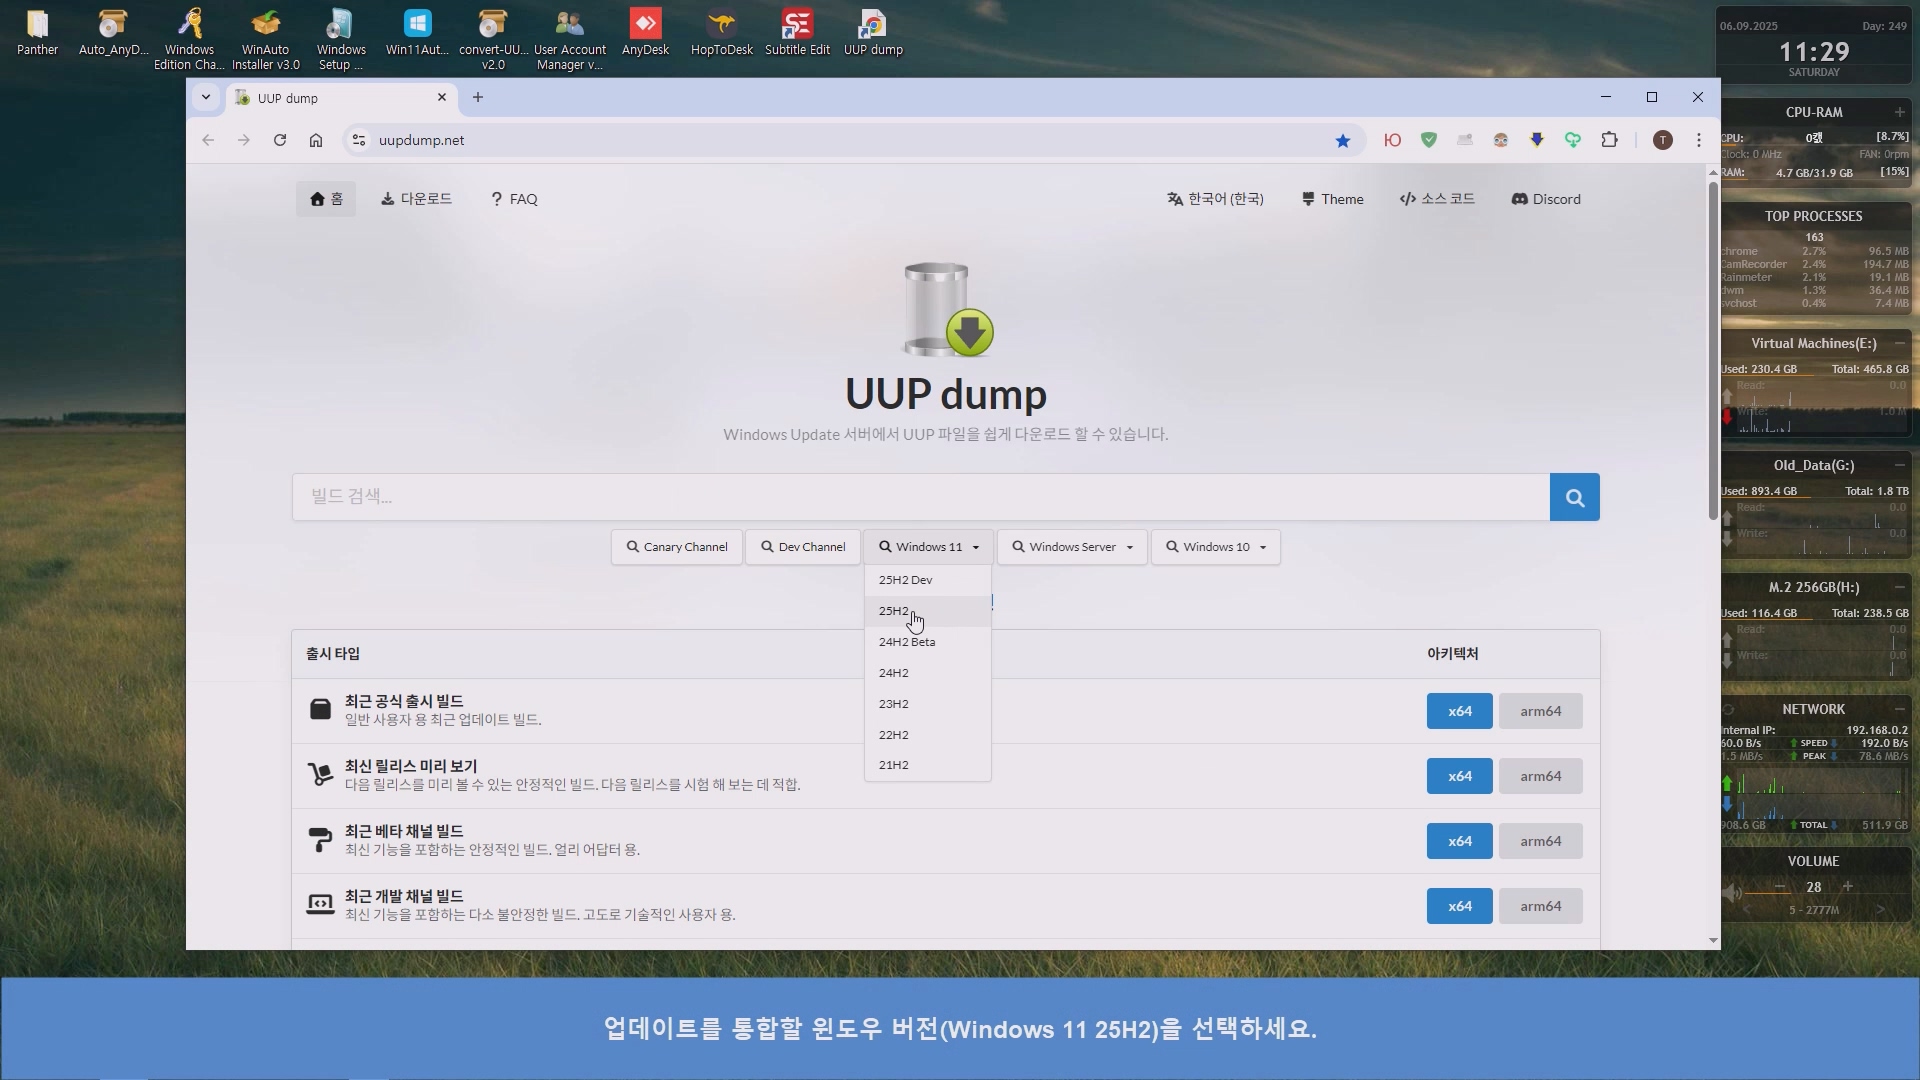This screenshot has height=1080, width=1920.
Task: Open the 다운로드 navigation item
Action: [416, 199]
